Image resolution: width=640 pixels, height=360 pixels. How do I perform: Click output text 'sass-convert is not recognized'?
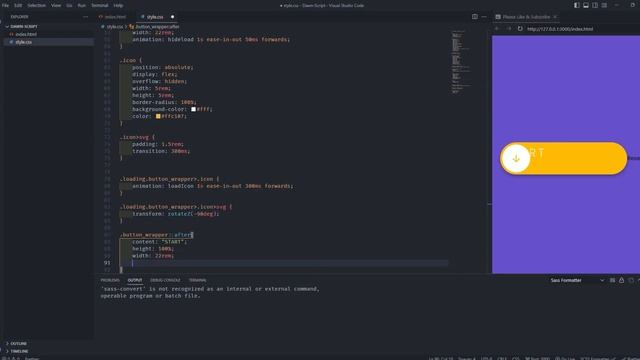(x=210, y=289)
